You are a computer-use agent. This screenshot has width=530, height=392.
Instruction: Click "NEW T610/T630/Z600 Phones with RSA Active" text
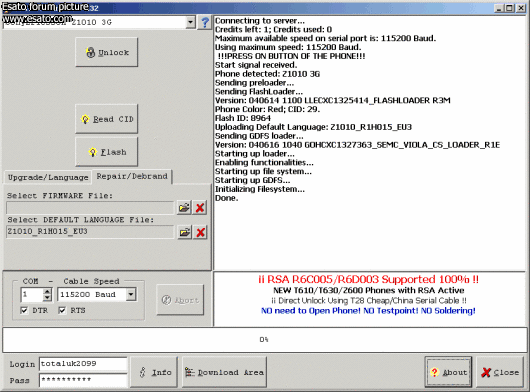pos(368,290)
